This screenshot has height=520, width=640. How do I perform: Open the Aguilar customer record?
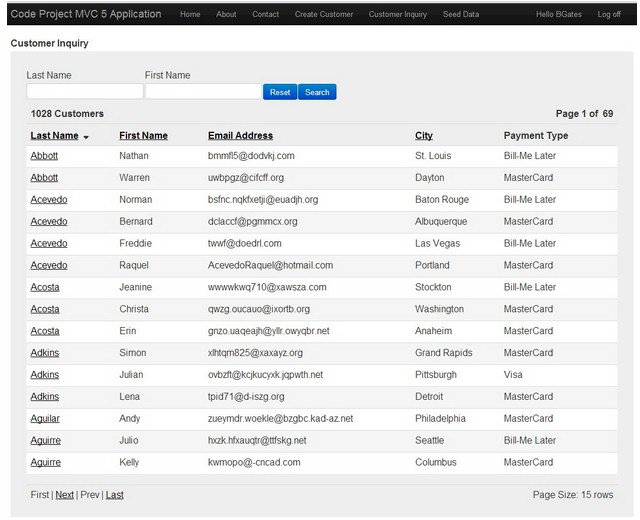click(x=45, y=419)
